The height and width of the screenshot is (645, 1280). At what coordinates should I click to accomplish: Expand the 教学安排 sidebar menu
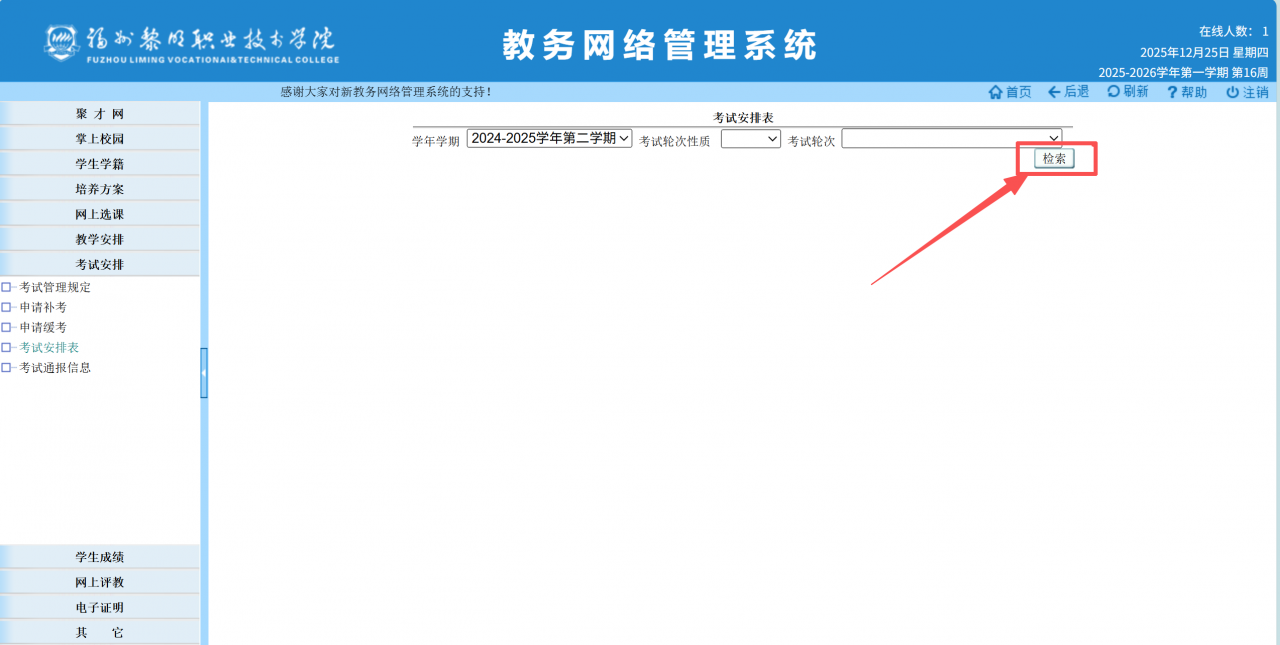(100, 239)
